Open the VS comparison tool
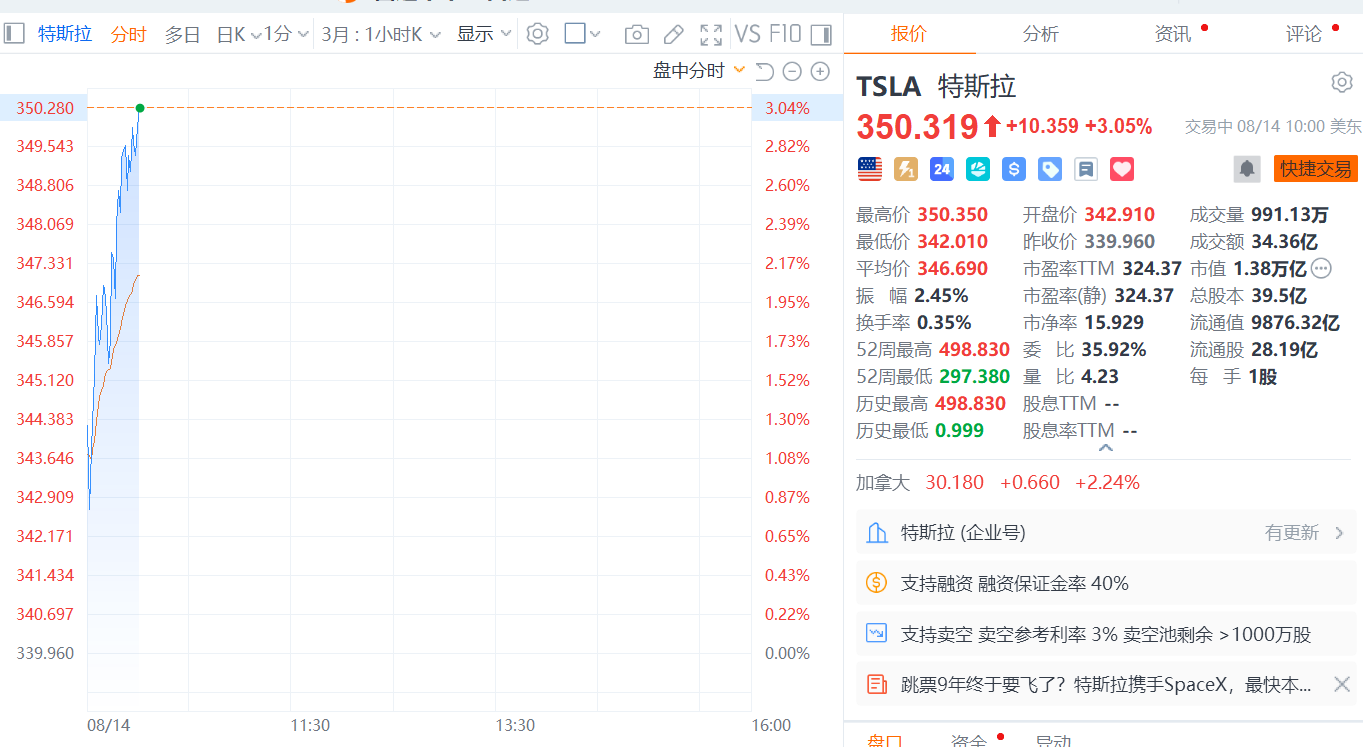 748,34
